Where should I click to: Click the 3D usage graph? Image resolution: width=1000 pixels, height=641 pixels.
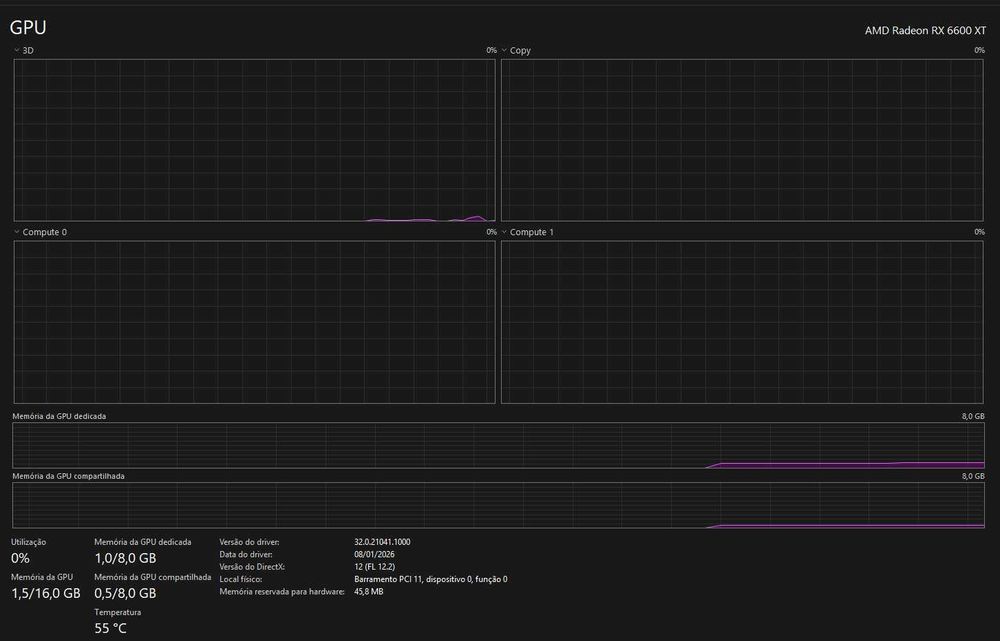click(x=254, y=140)
